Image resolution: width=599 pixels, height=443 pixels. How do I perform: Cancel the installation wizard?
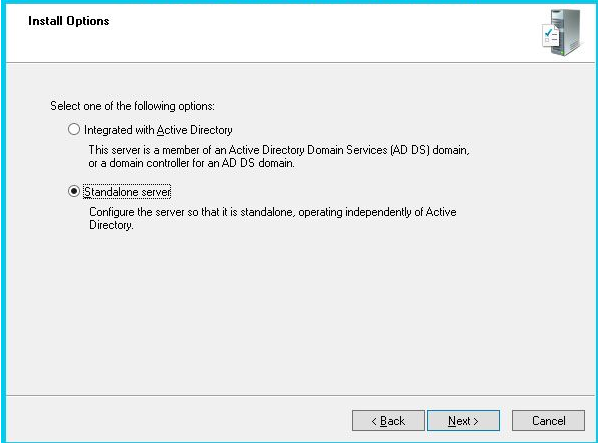coord(548,420)
